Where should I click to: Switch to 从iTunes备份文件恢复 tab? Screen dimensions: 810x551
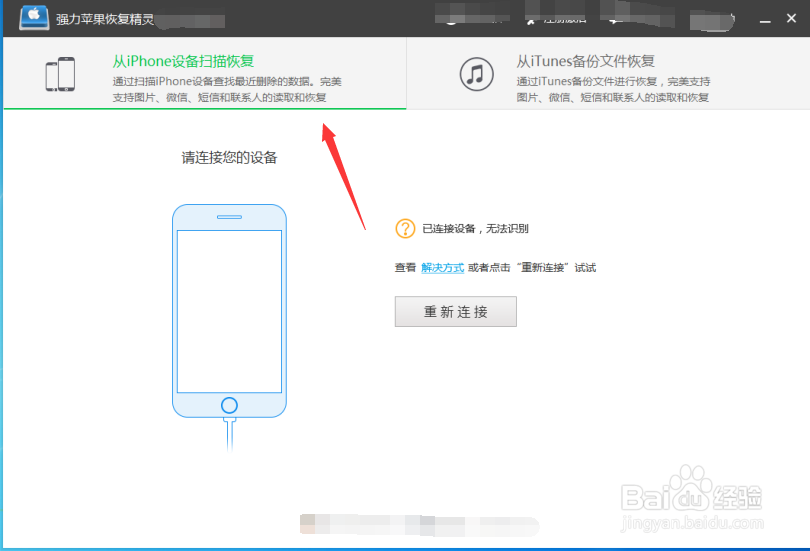click(x=608, y=73)
